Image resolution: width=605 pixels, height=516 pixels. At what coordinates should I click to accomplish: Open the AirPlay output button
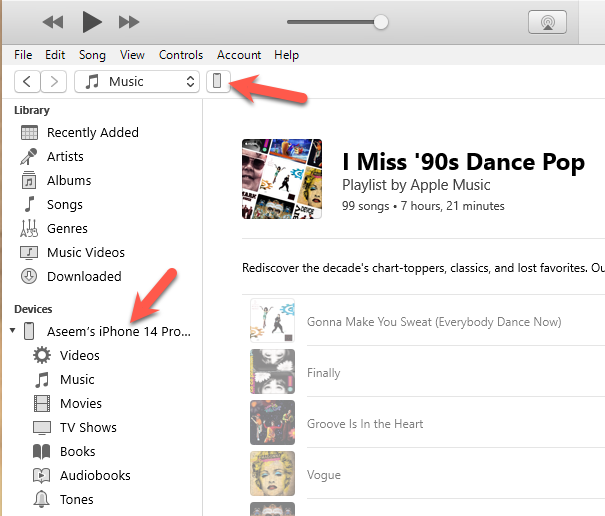pos(547,22)
